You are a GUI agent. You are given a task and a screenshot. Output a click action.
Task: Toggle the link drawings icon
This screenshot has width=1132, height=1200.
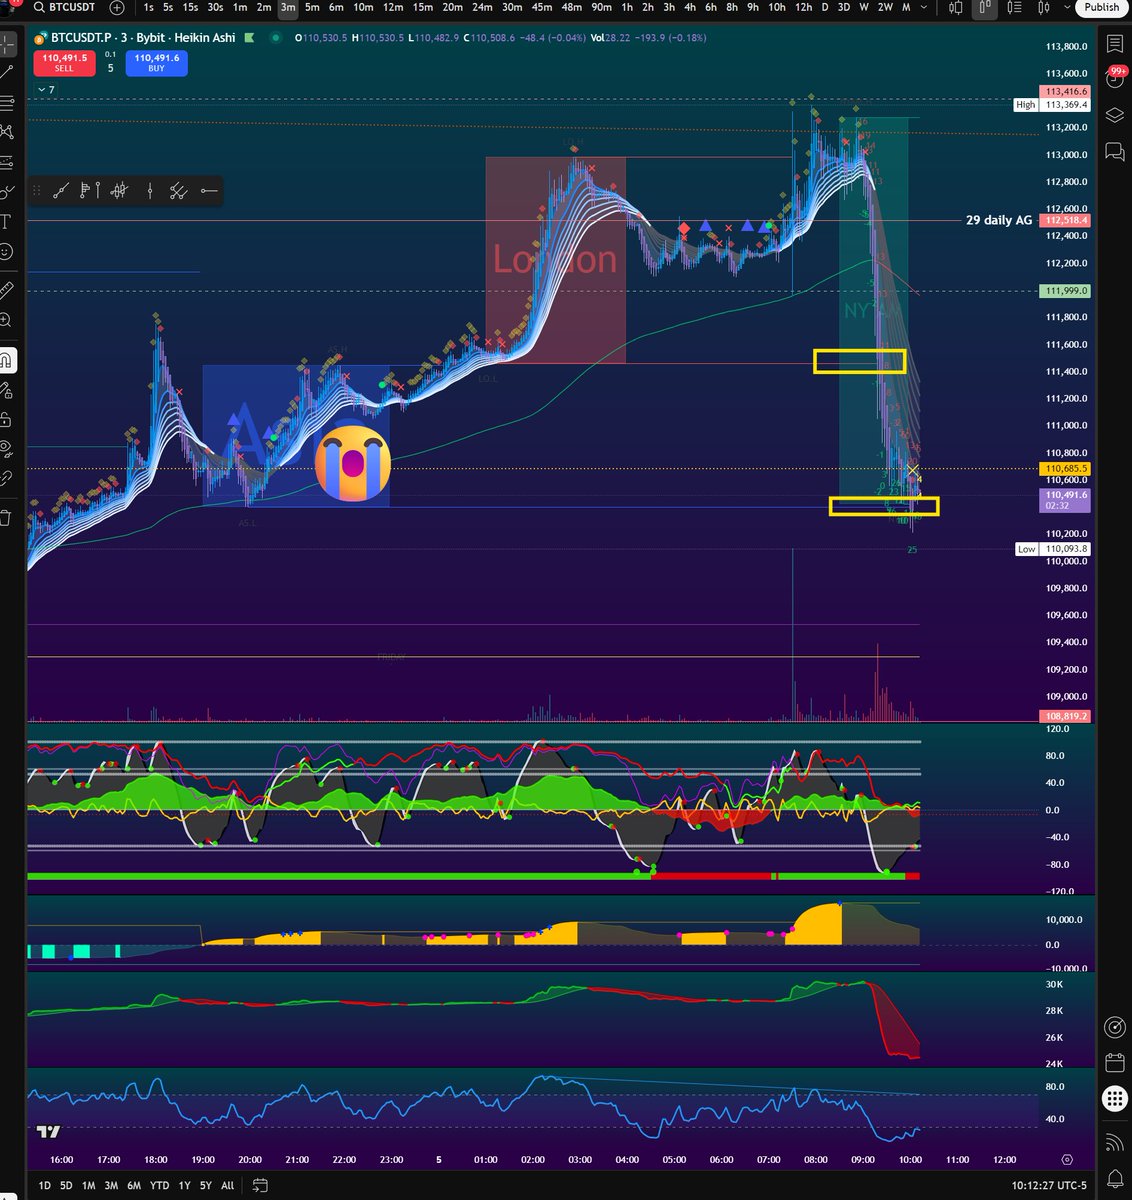(x=7, y=478)
